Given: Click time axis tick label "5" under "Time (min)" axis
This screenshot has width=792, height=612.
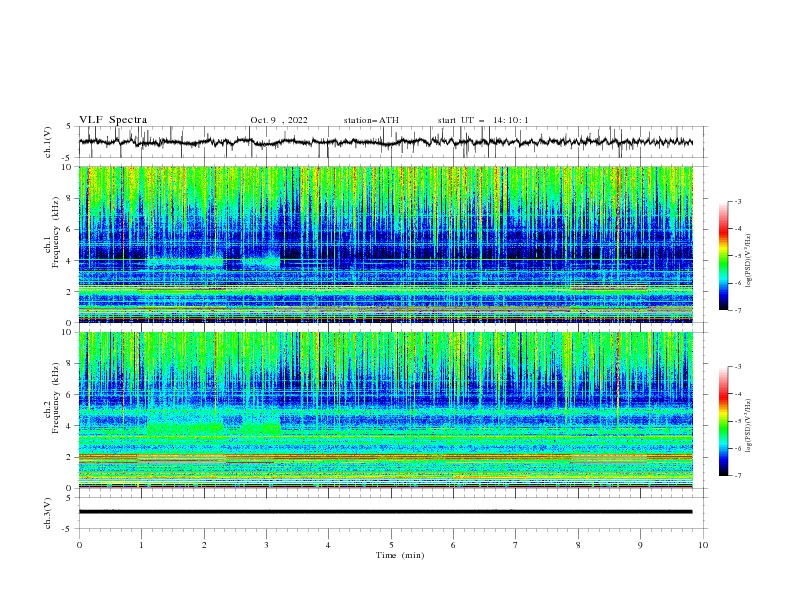Looking at the screenshot, I should coord(391,545).
